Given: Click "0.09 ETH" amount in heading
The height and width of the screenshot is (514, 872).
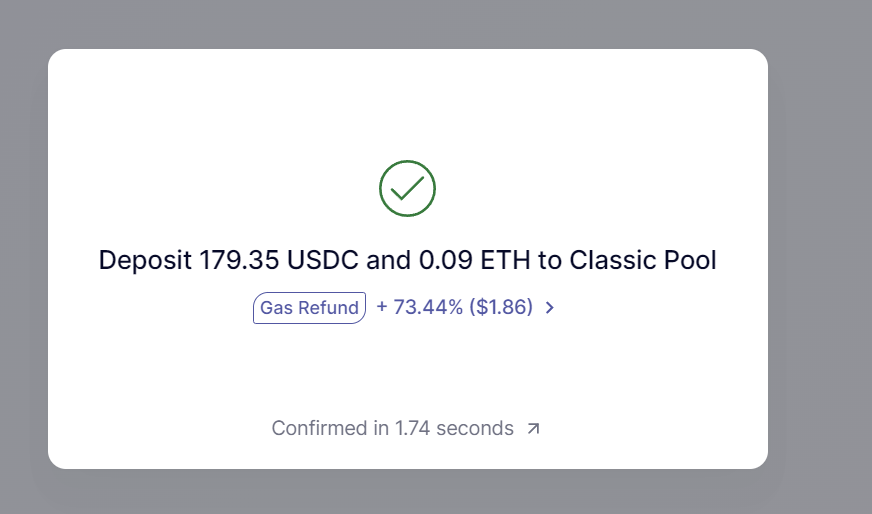Looking at the screenshot, I should point(474,260).
